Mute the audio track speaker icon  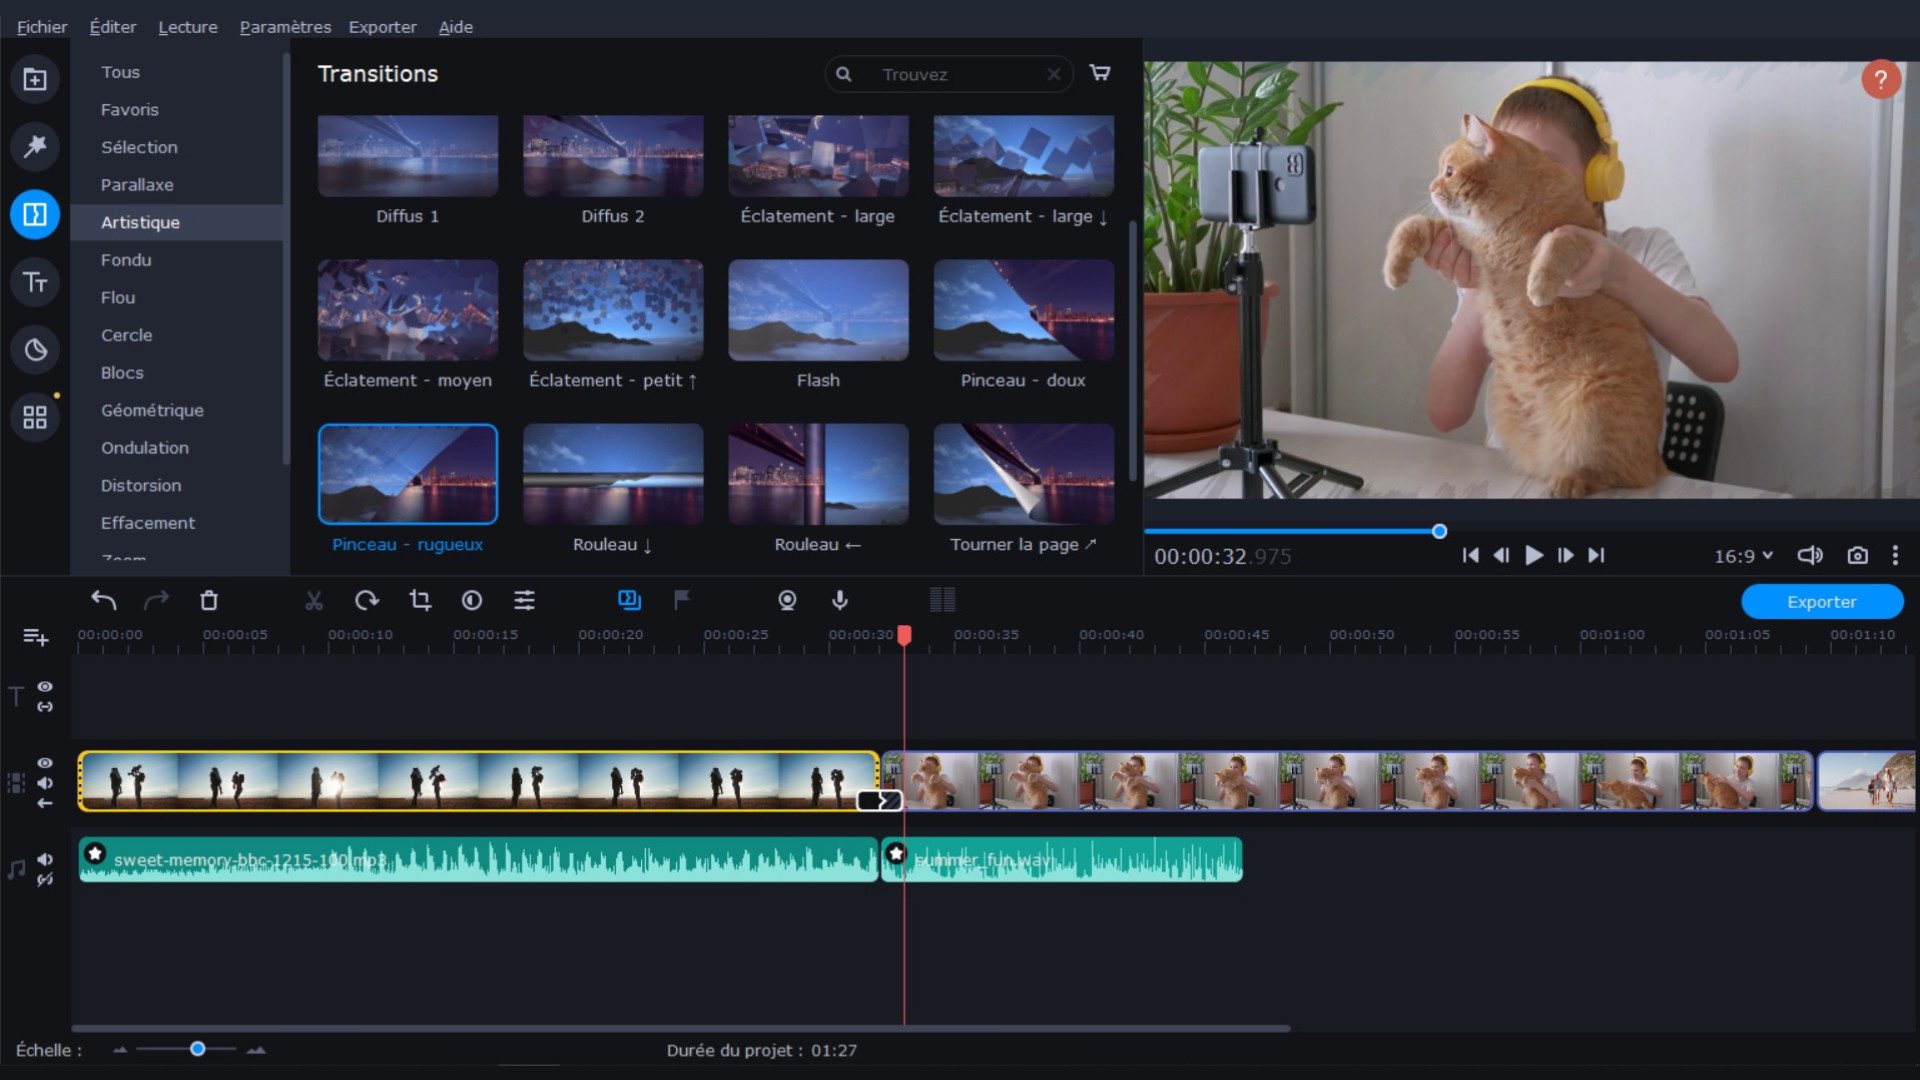click(x=45, y=859)
